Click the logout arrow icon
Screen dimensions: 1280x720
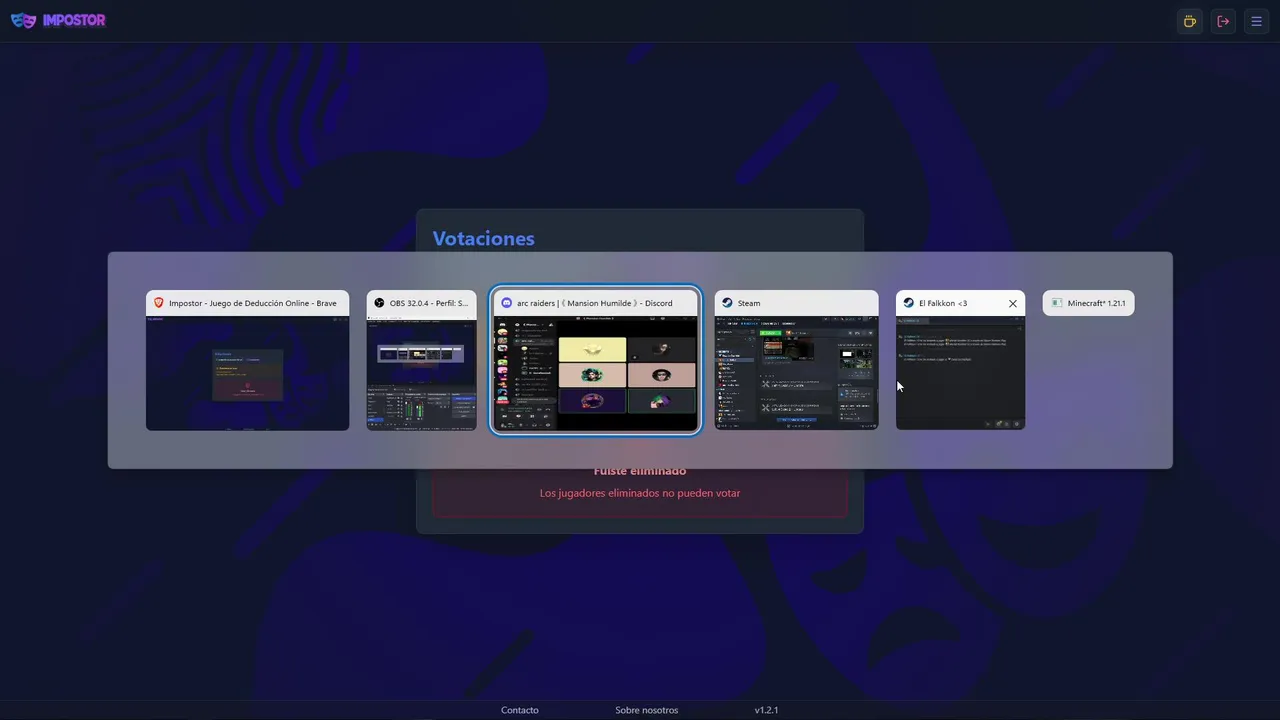click(x=1223, y=21)
